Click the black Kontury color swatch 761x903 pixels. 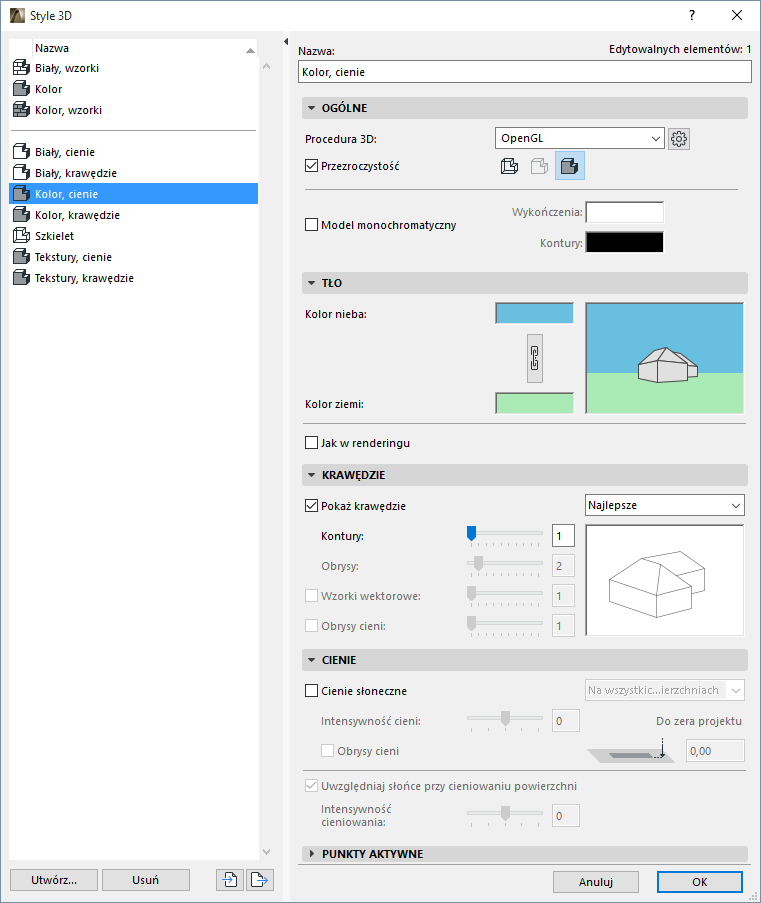pos(624,242)
